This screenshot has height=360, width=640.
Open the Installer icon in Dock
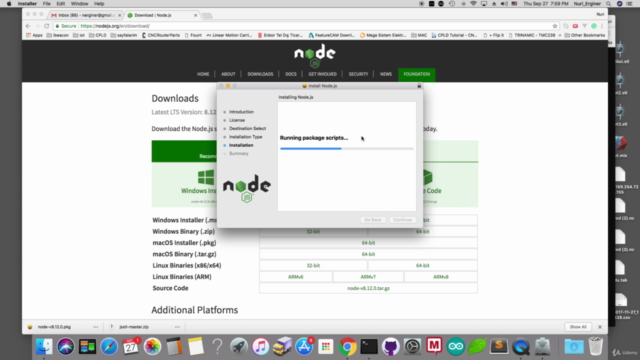click(542, 347)
